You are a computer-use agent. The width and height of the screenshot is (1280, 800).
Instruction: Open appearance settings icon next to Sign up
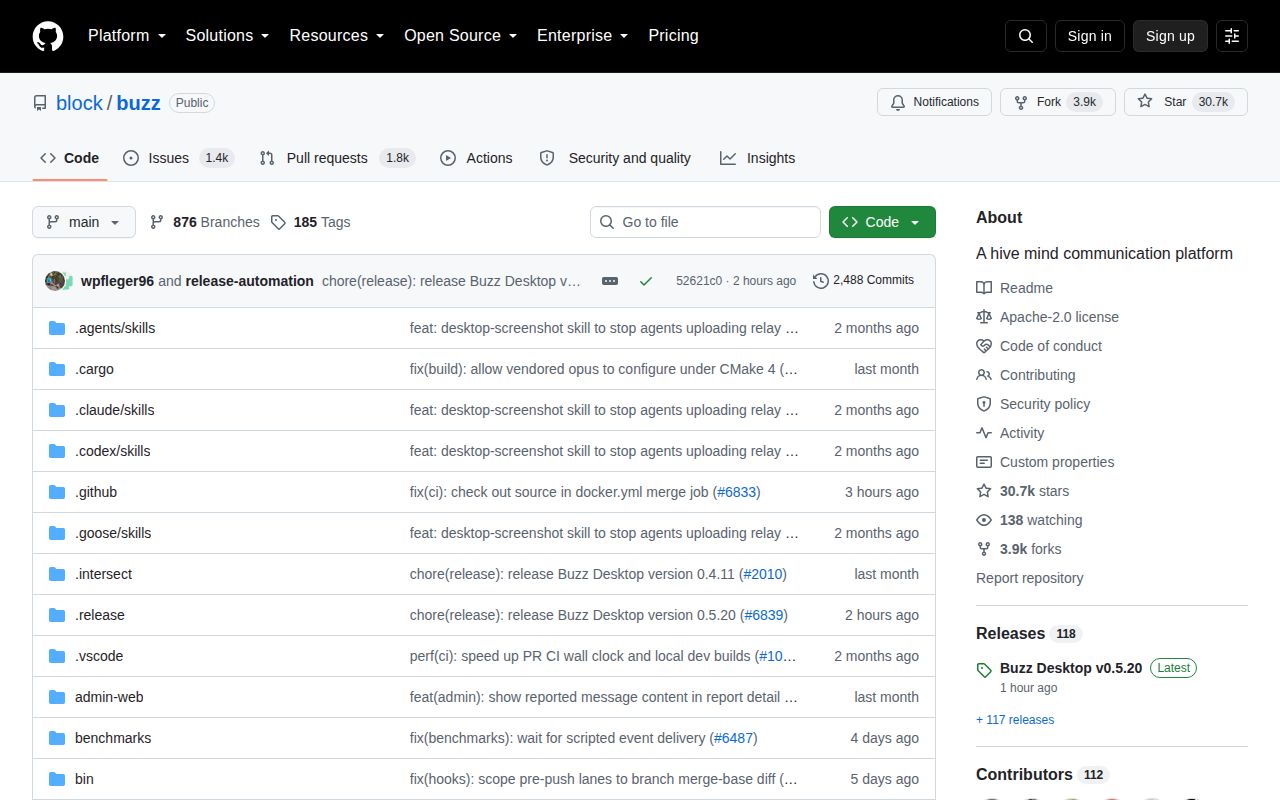[1232, 36]
